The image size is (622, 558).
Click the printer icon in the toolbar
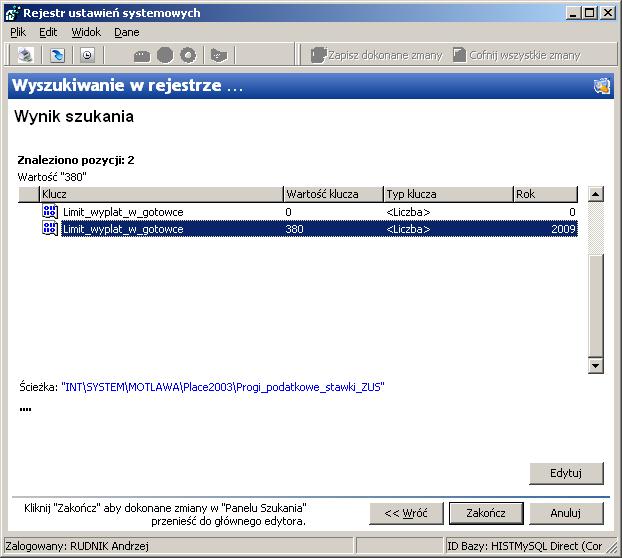point(26,55)
